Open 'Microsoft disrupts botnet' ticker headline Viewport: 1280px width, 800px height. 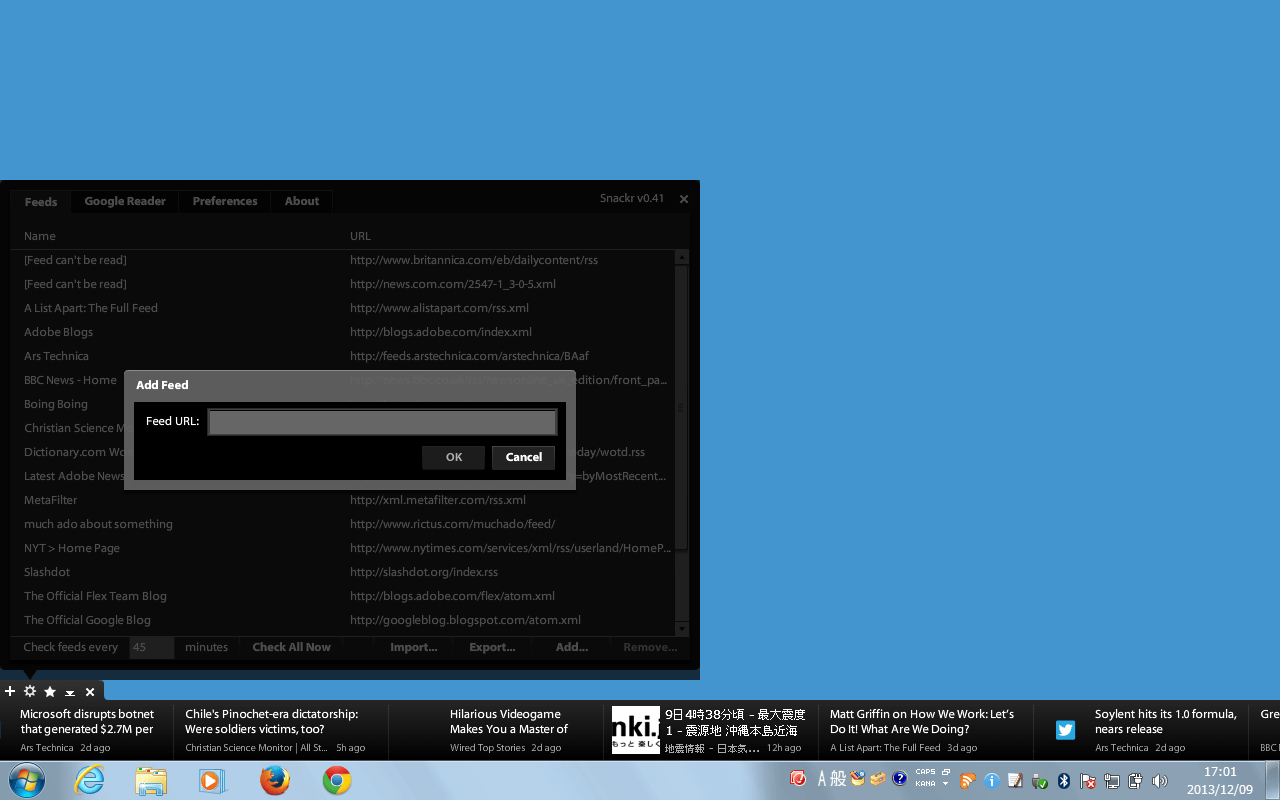click(87, 722)
